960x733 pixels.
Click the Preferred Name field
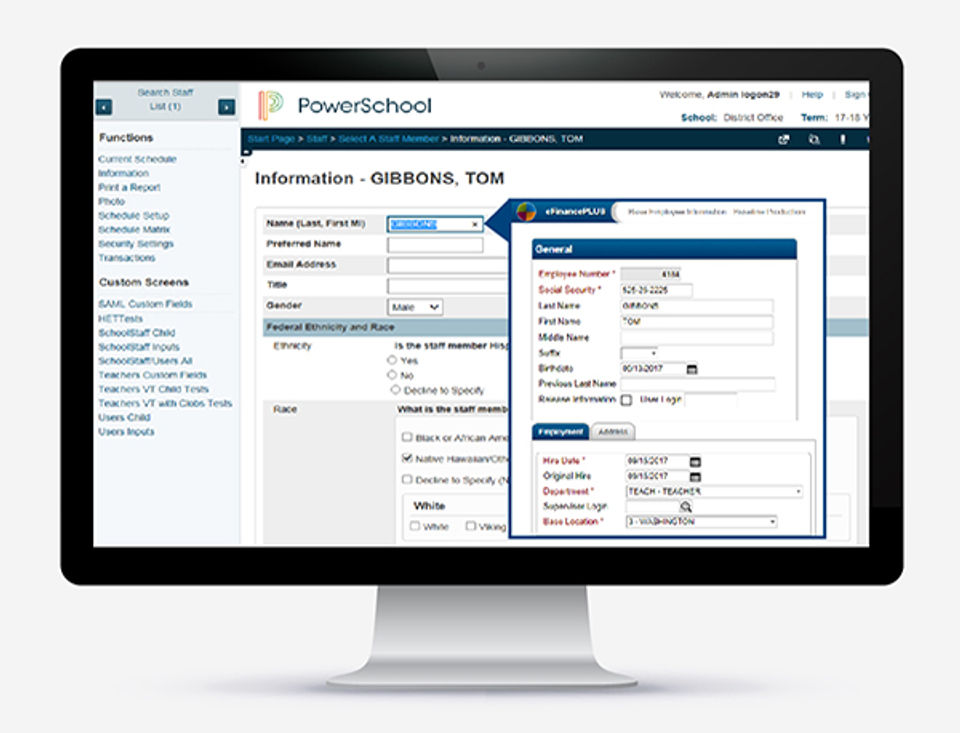(435, 246)
